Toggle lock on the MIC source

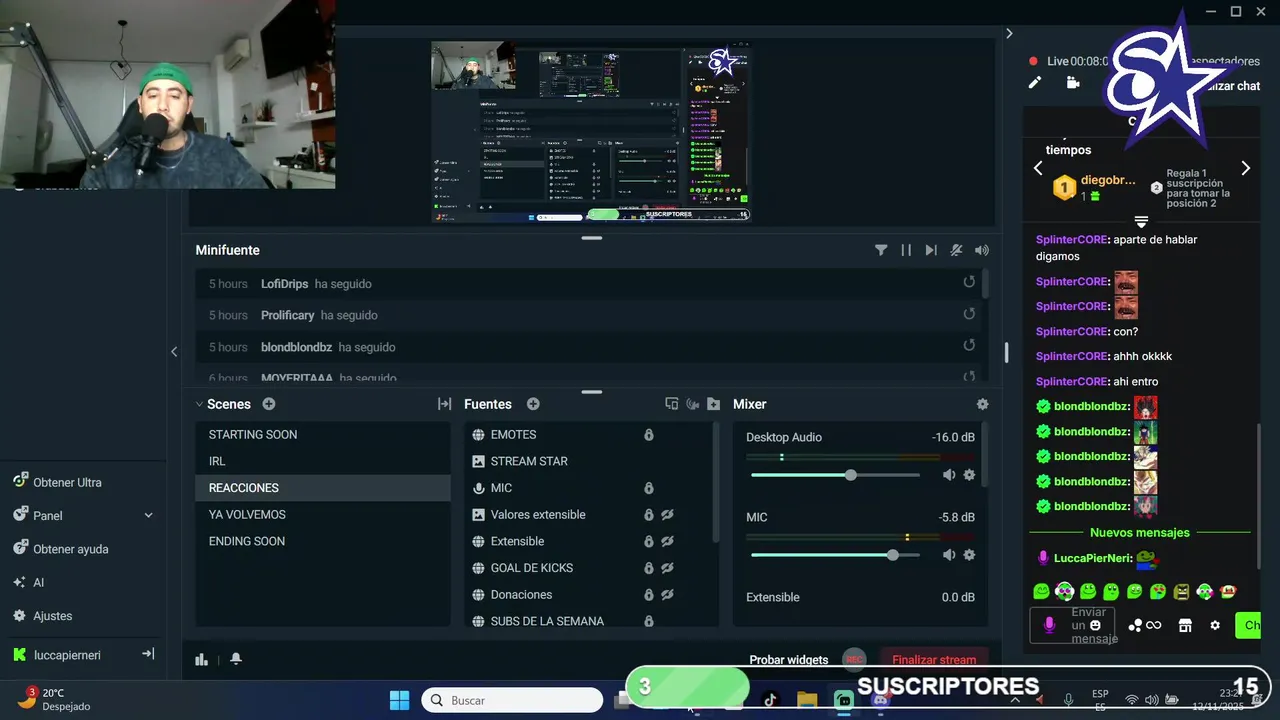click(648, 488)
